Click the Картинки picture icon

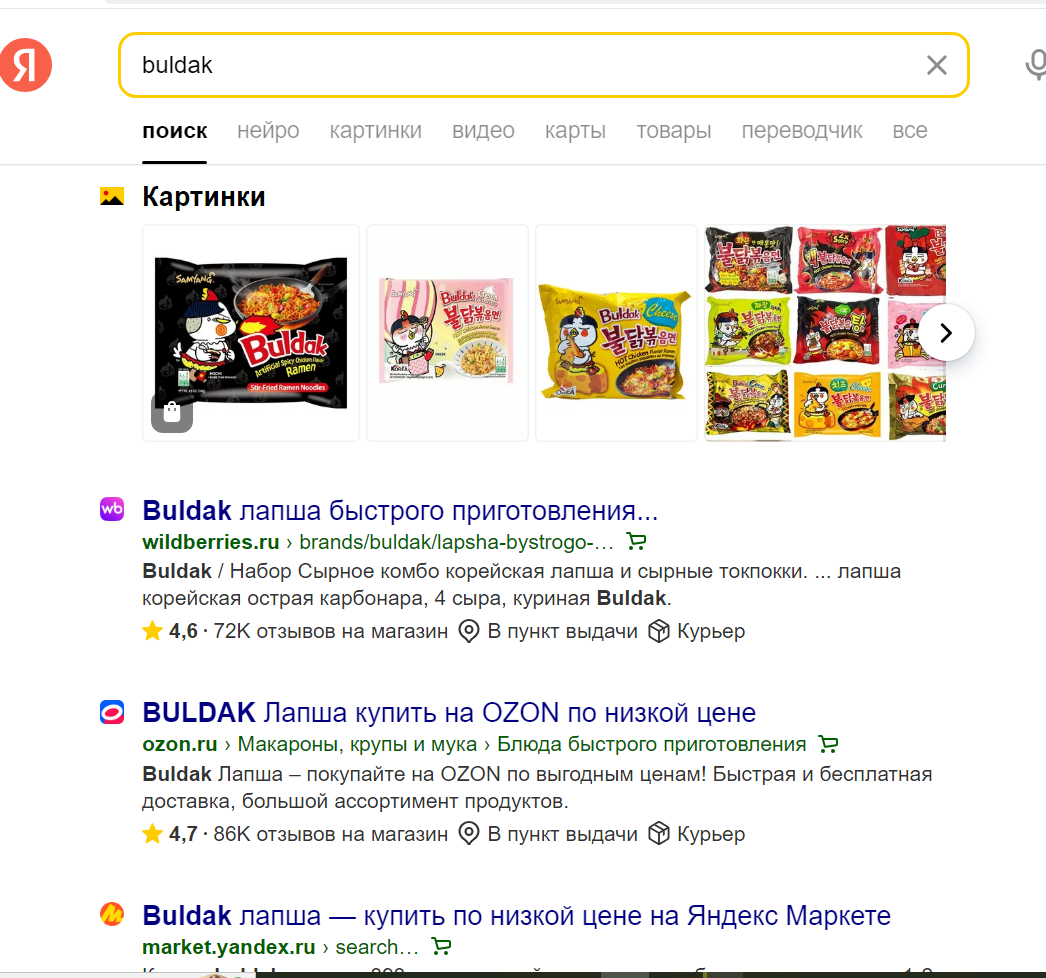112,196
